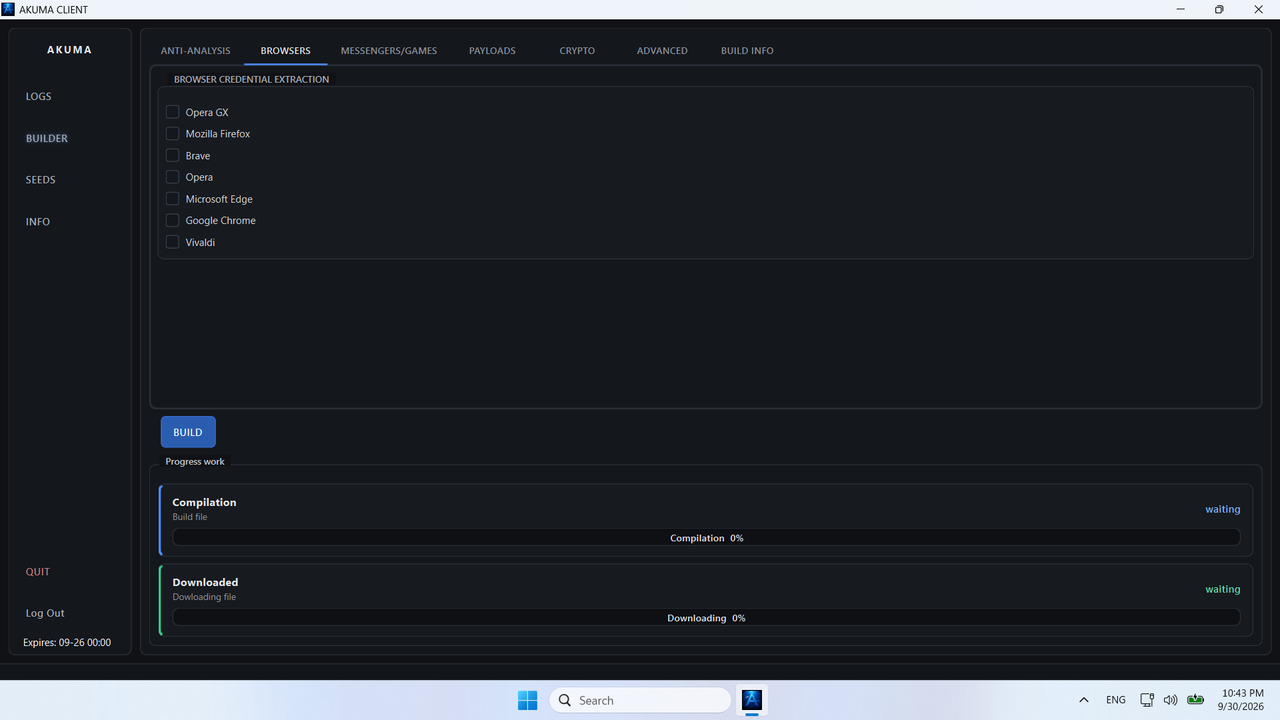Tick the Vivaldi checkbox

point(172,242)
